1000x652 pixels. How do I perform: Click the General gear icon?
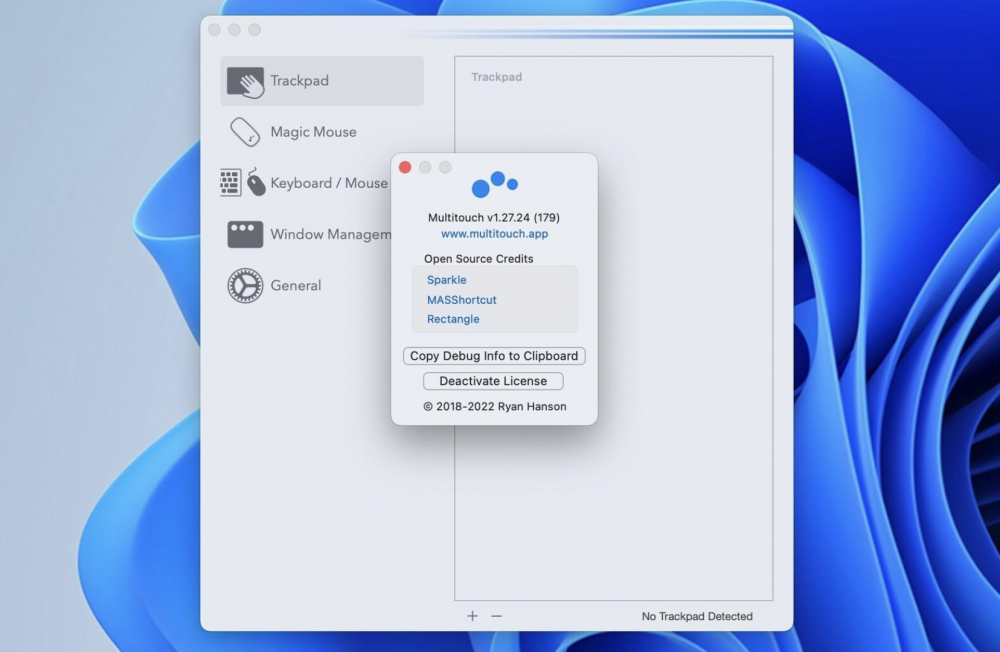[245, 285]
